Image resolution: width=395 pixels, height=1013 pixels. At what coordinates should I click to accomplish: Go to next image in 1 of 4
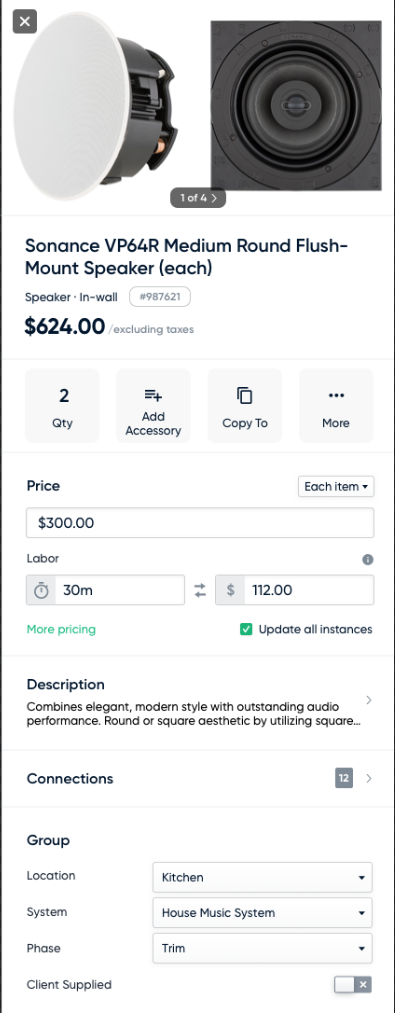click(x=215, y=198)
